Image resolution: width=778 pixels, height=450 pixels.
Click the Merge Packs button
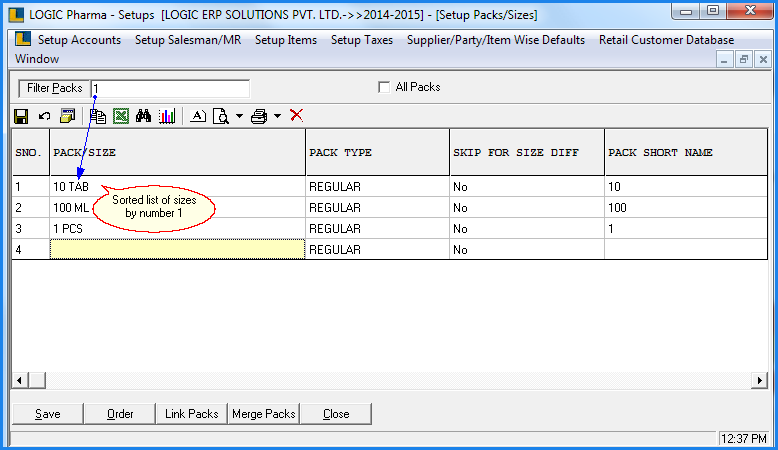pos(263,414)
